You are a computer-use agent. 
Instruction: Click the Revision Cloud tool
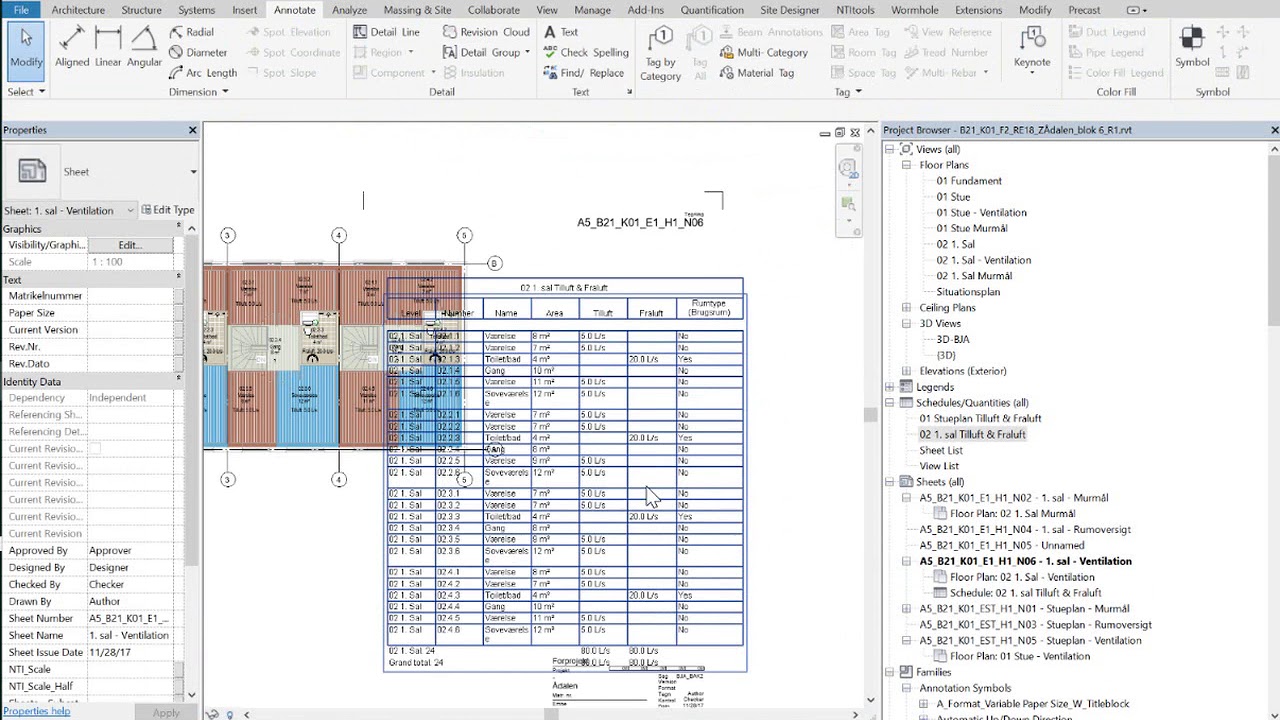(486, 32)
